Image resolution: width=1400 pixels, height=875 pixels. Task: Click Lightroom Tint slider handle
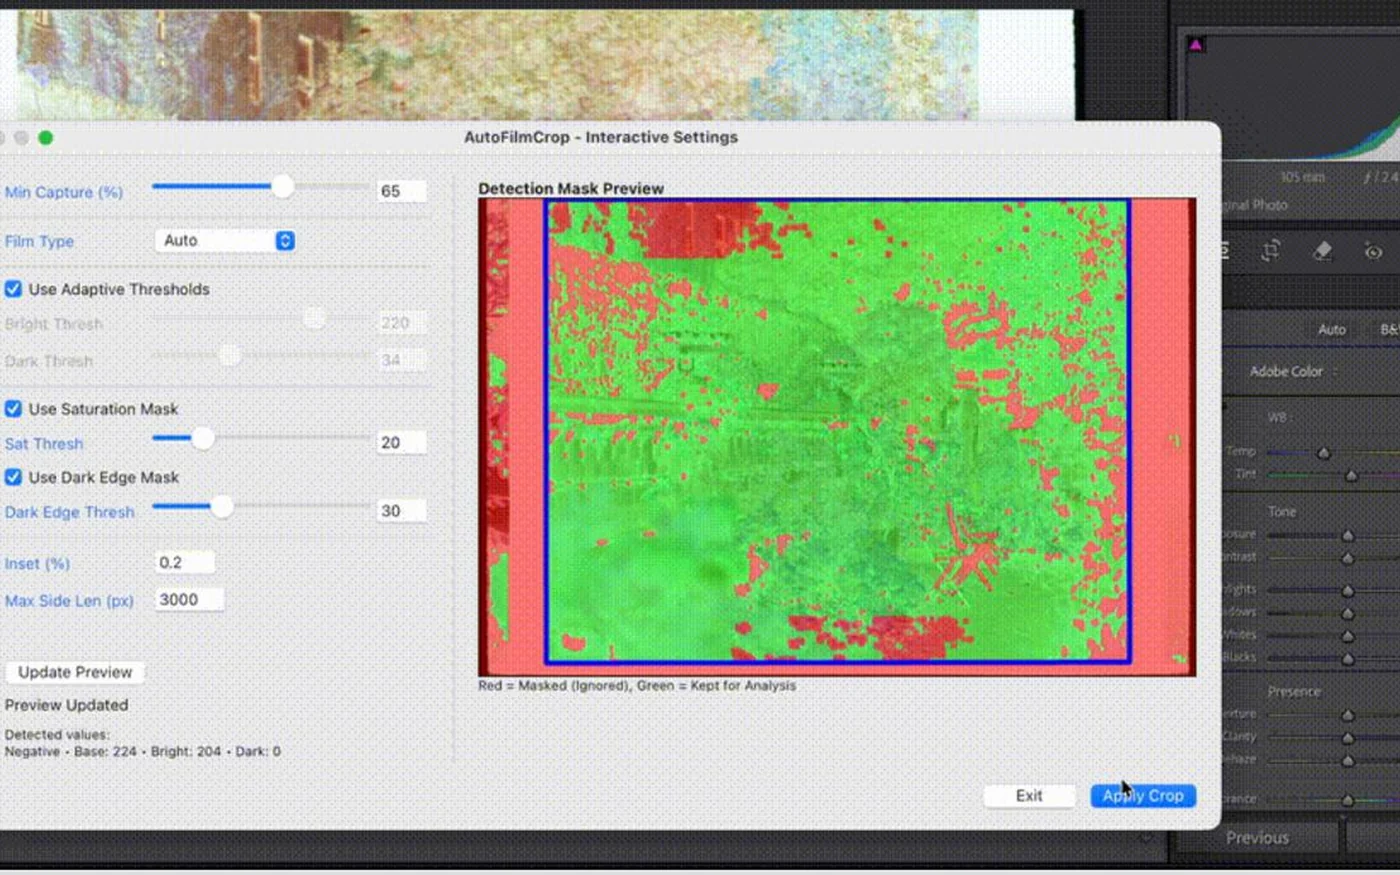pyautogui.click(x=1351, y=476)
